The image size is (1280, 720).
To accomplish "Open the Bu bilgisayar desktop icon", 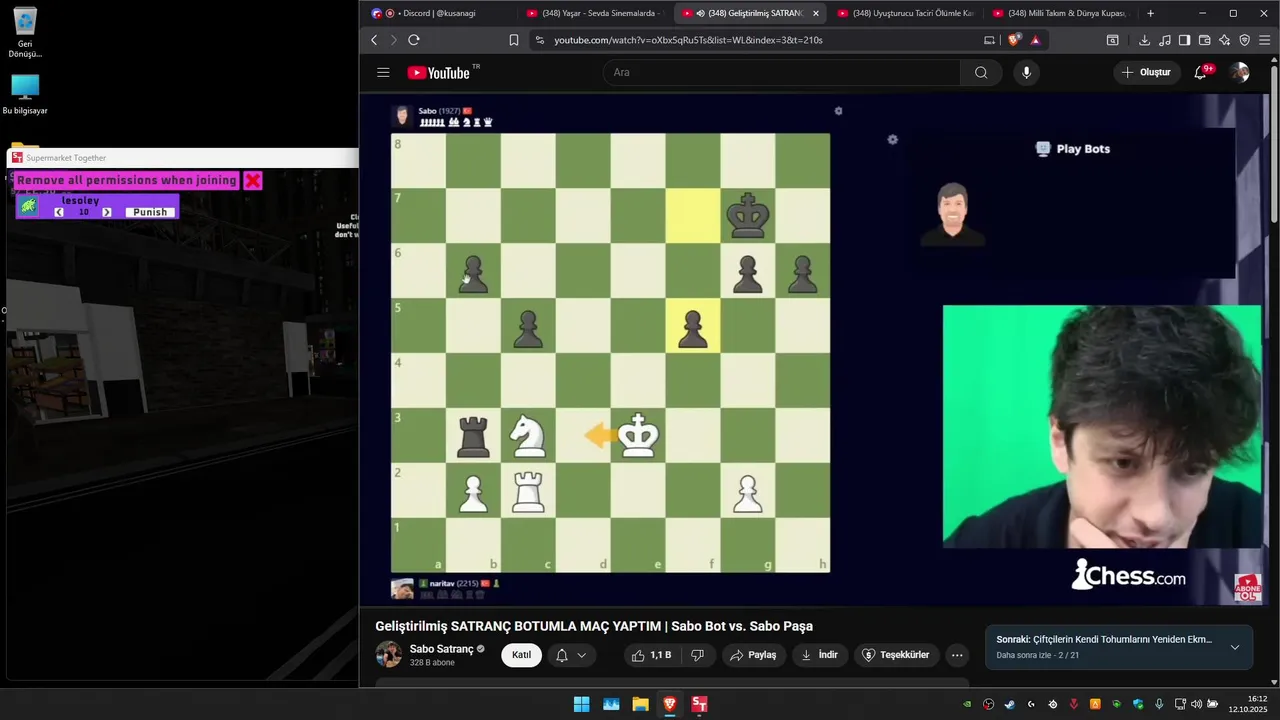I will coord(25,95).
